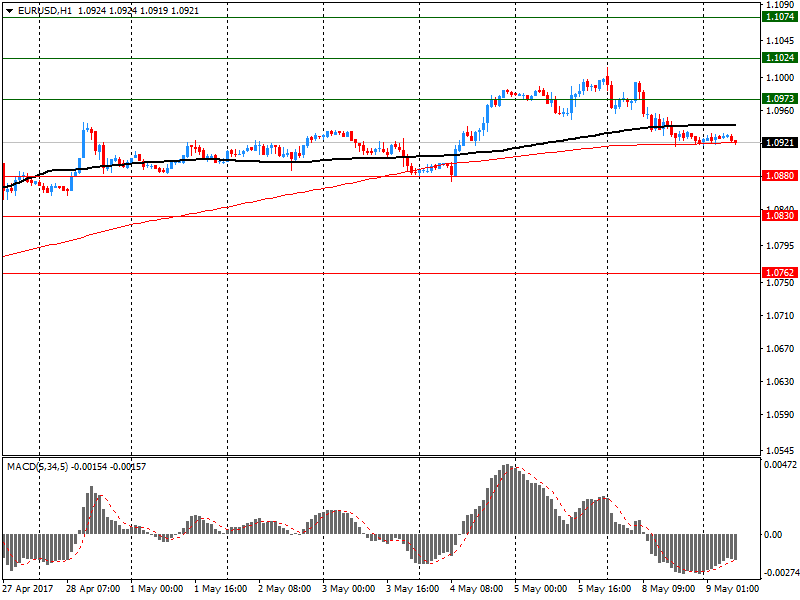Image resolution: width=800 pixels, height=600 pixels.
Task: Select the 1.0973 green resistance level label
Action: (780, 98)
